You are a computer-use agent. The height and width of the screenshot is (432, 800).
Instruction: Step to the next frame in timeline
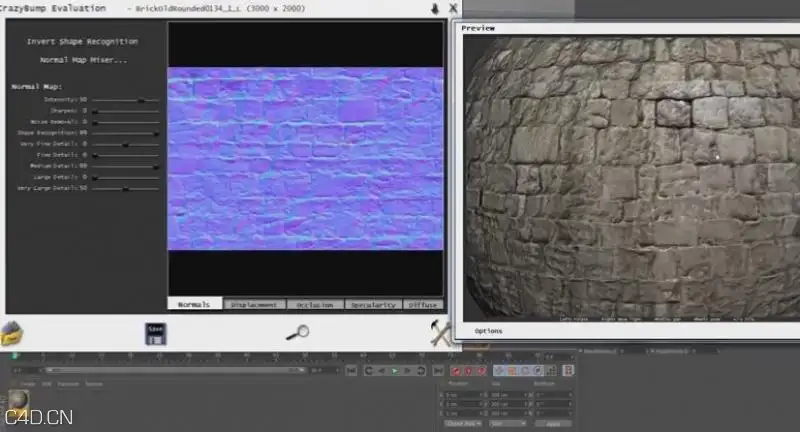pyautogui.click(x=407, y=371)
